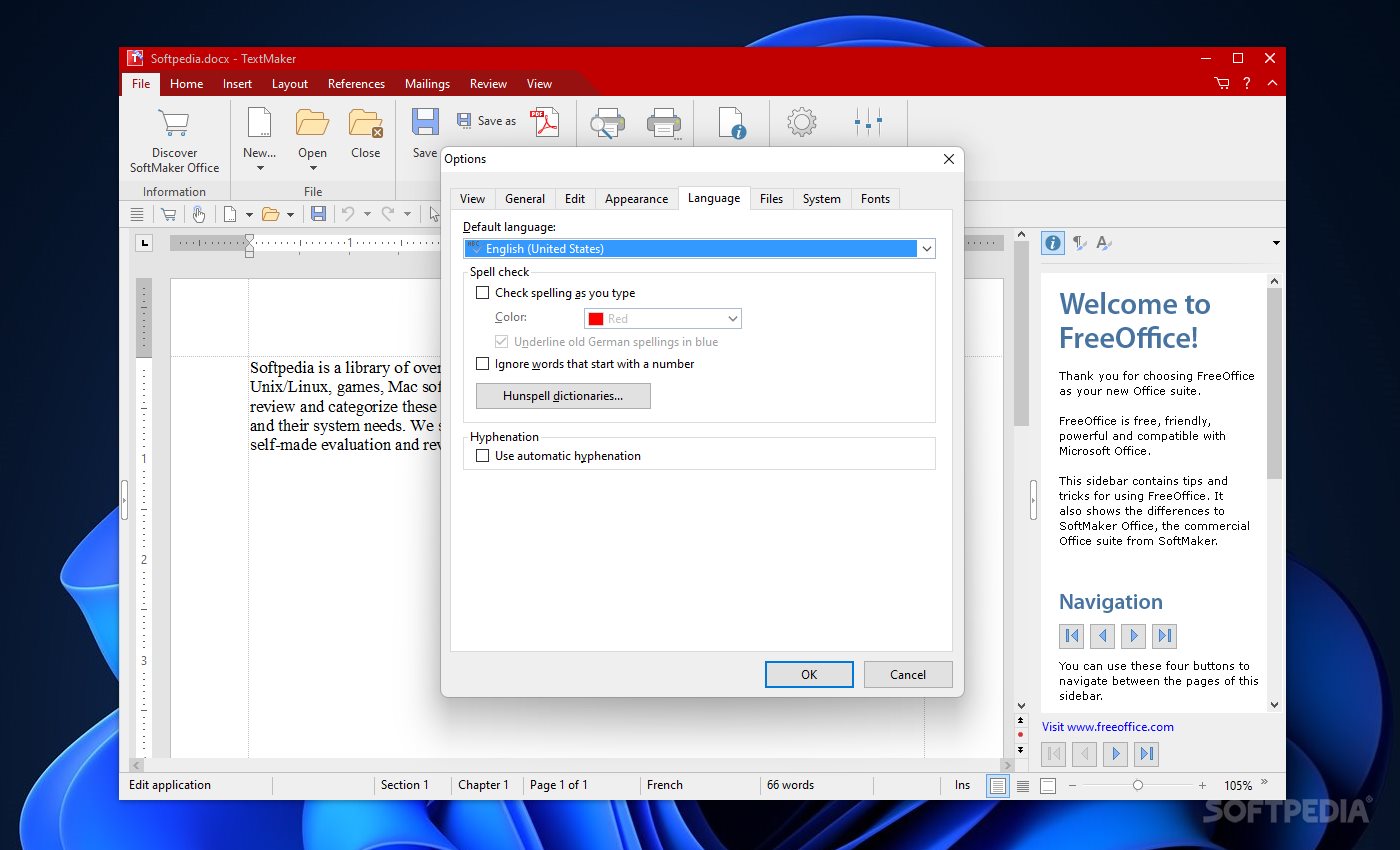Screen dimensions: 1400x850
Task: Click small open folder icon in quick toolbar
Action: tap(270, 214)
